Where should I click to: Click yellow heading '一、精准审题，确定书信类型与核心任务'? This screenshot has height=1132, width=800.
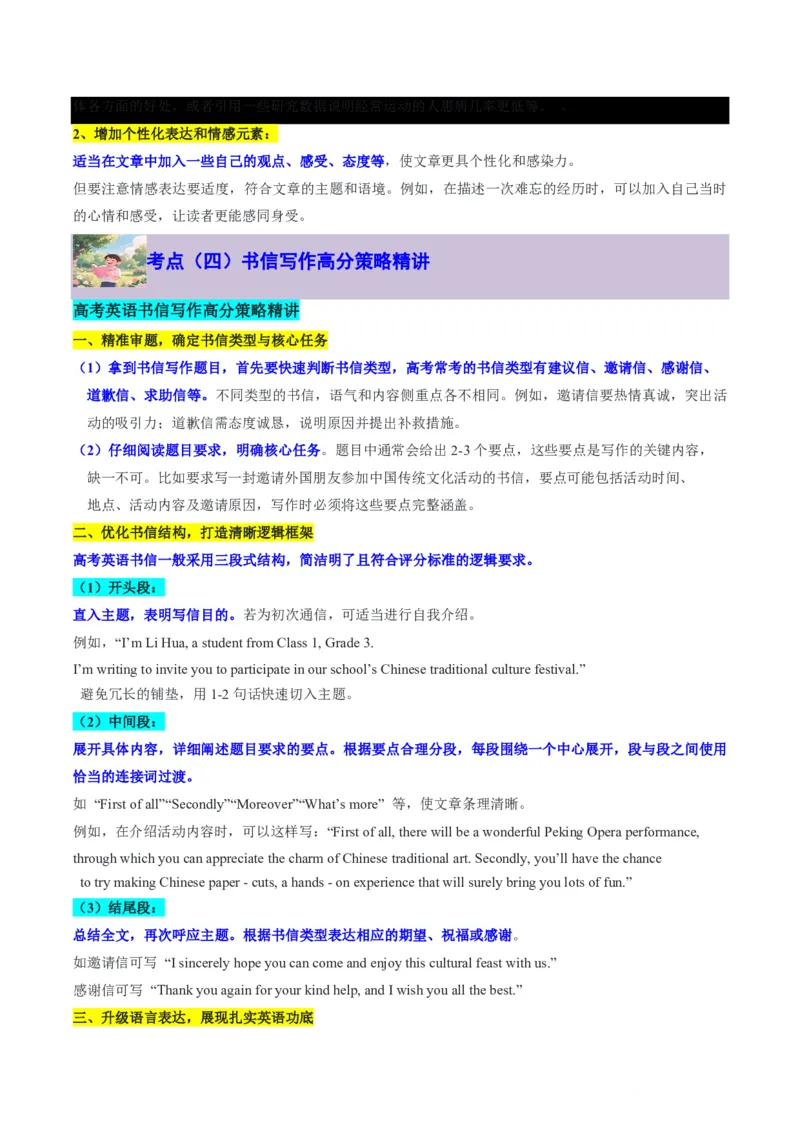click(x=201, y=340)
